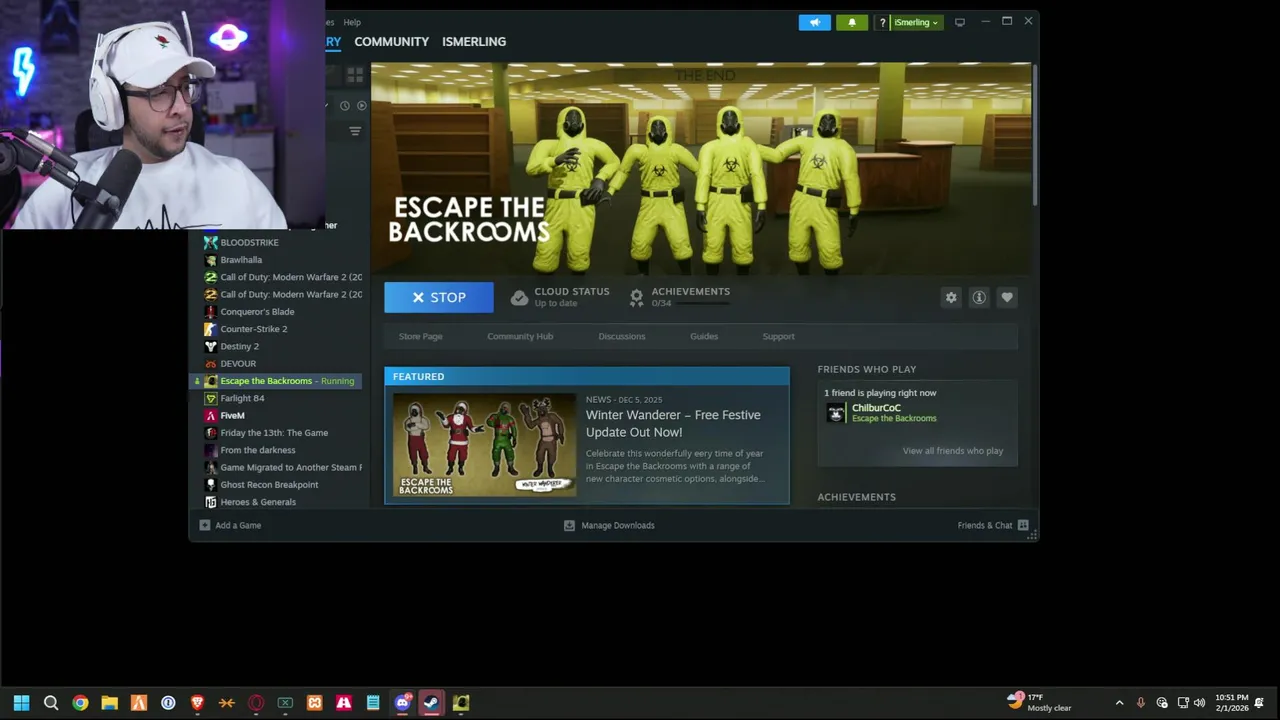Go to the COMMUNITY tab

(391, 41)
